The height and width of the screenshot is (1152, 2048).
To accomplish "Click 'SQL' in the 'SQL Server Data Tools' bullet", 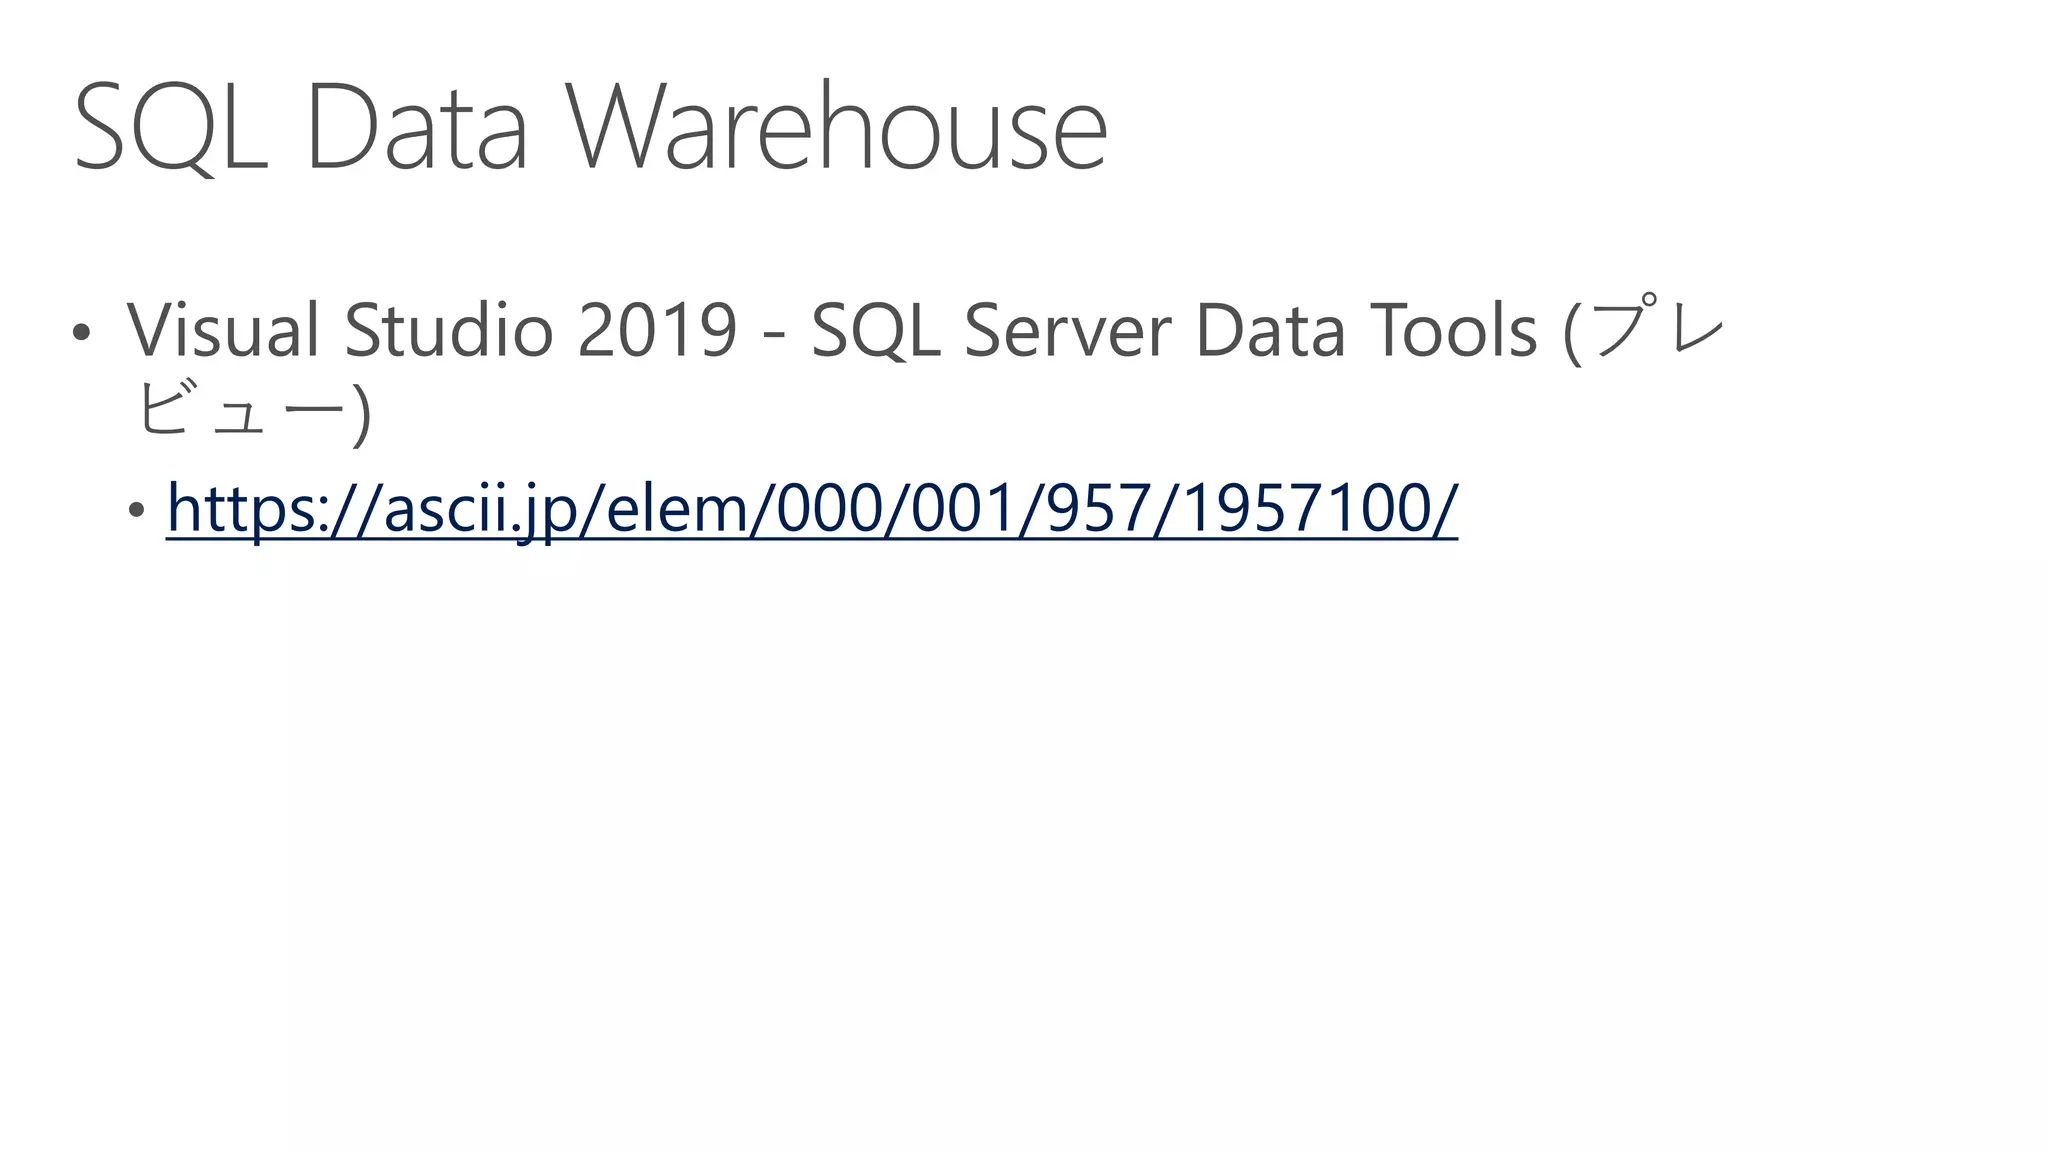I will click(x=875, y=332).
